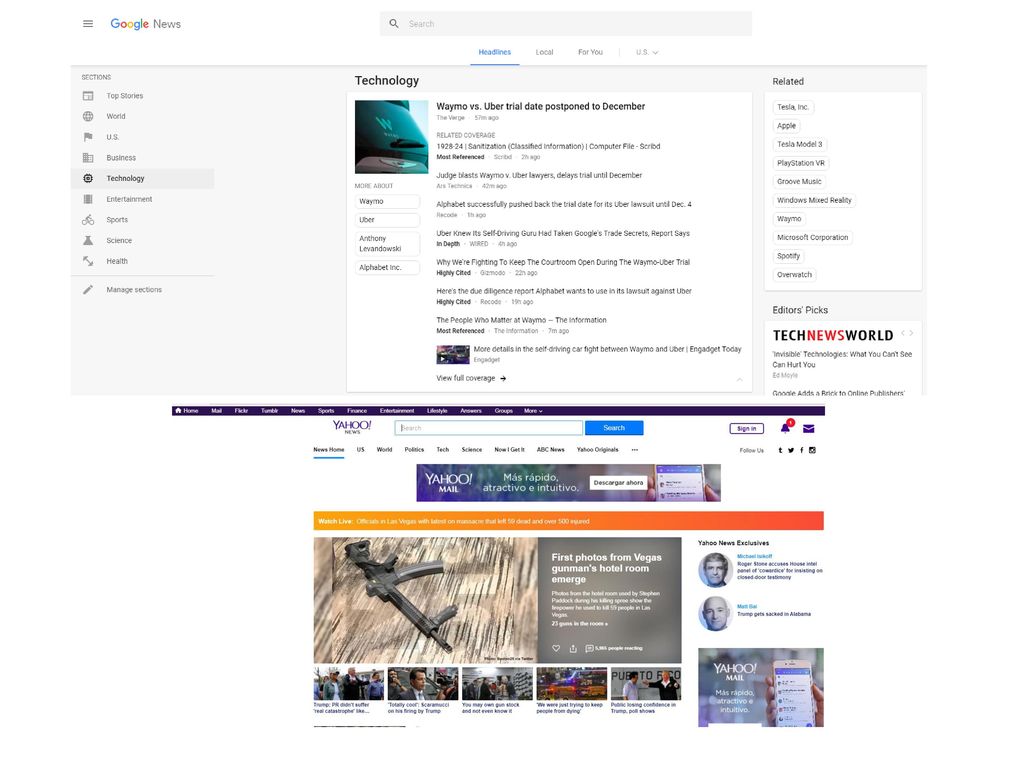Open the Waymo vs. Uber trial headline
This screenshot has height=768, width=1024.
pos(541,106)
